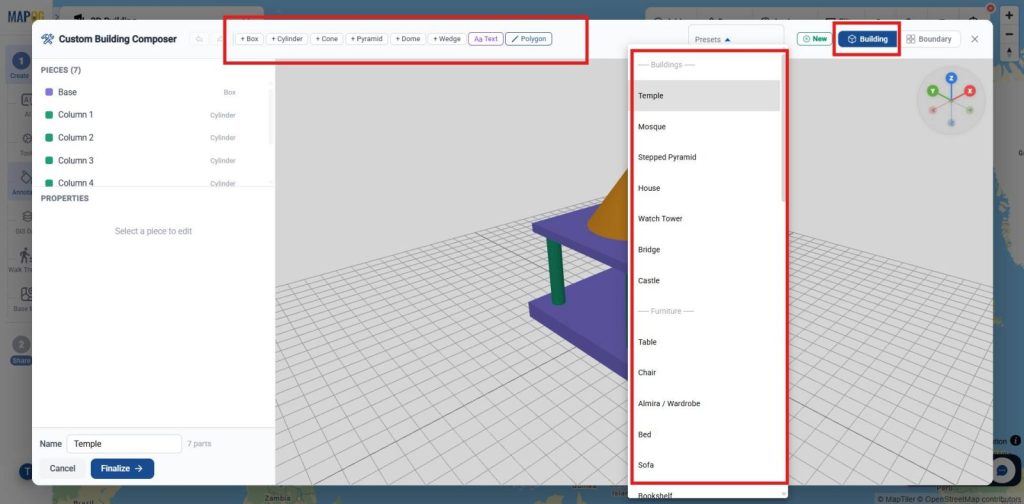Add a Dome piece

(x=408, y=39)
